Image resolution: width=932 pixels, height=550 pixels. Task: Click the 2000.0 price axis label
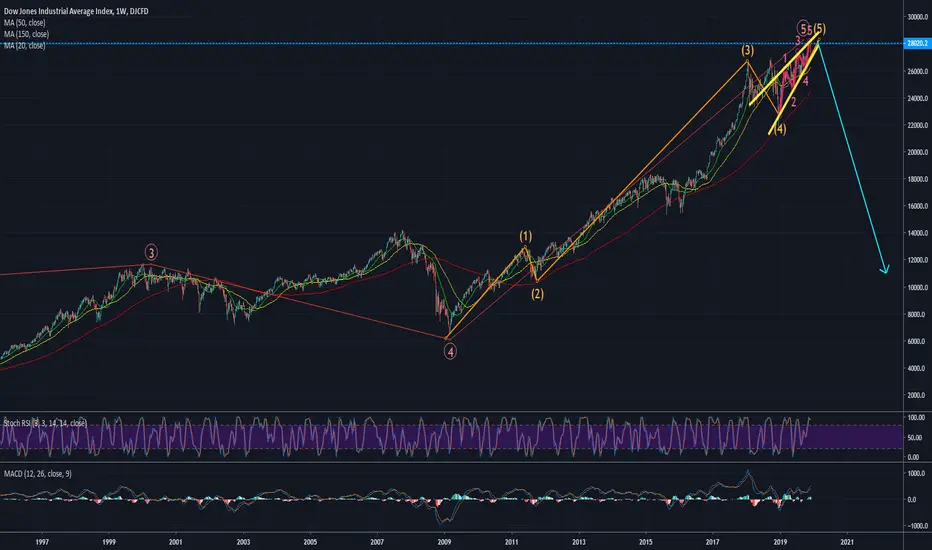coord(918,395)
